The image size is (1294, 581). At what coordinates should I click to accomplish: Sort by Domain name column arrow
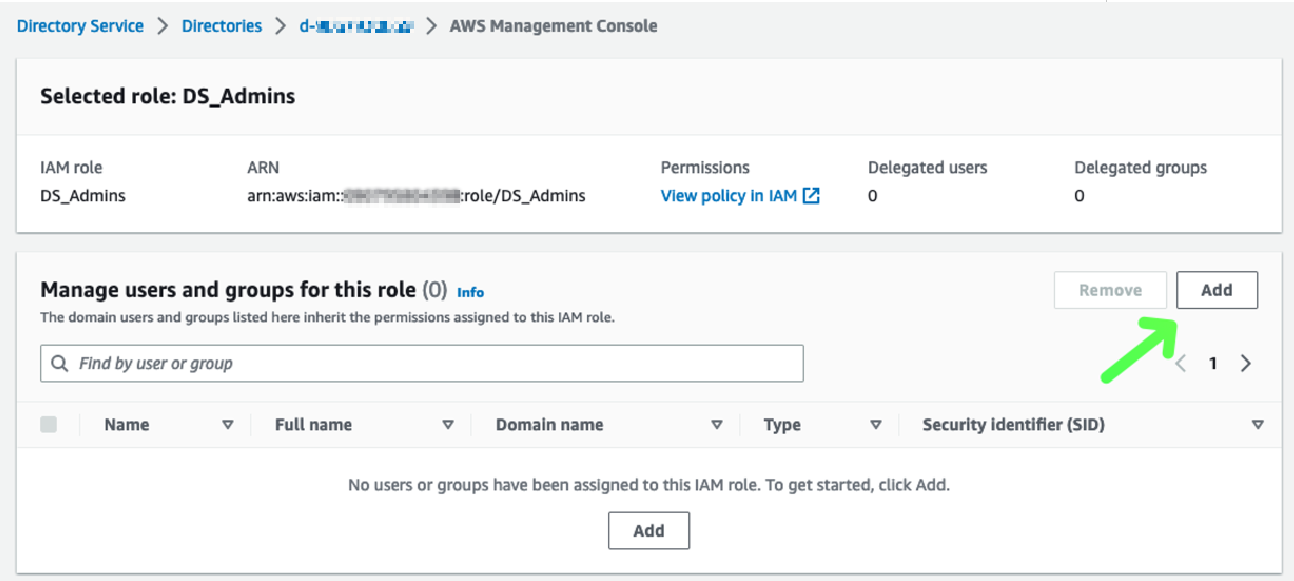click(717, 425)
